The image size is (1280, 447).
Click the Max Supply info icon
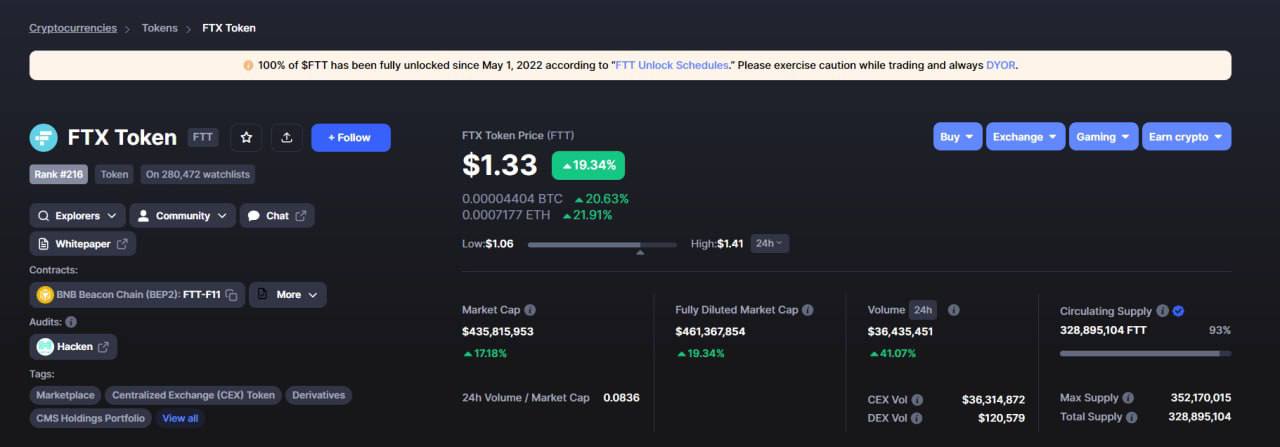[1128, 398]
